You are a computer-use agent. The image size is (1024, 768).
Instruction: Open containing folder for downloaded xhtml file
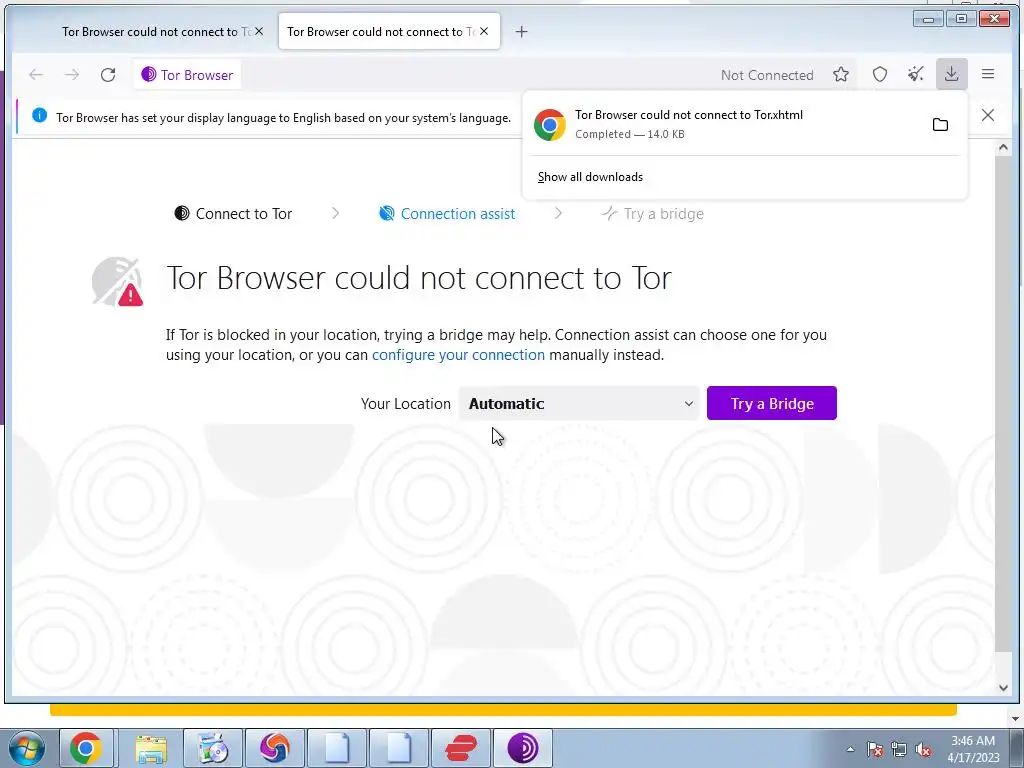(940, 125)
